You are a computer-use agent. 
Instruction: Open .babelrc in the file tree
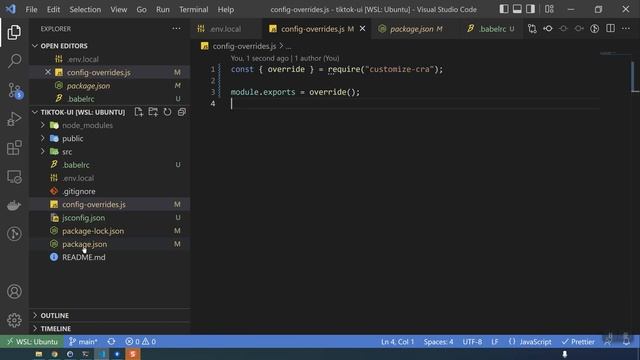tap(109, 165)
